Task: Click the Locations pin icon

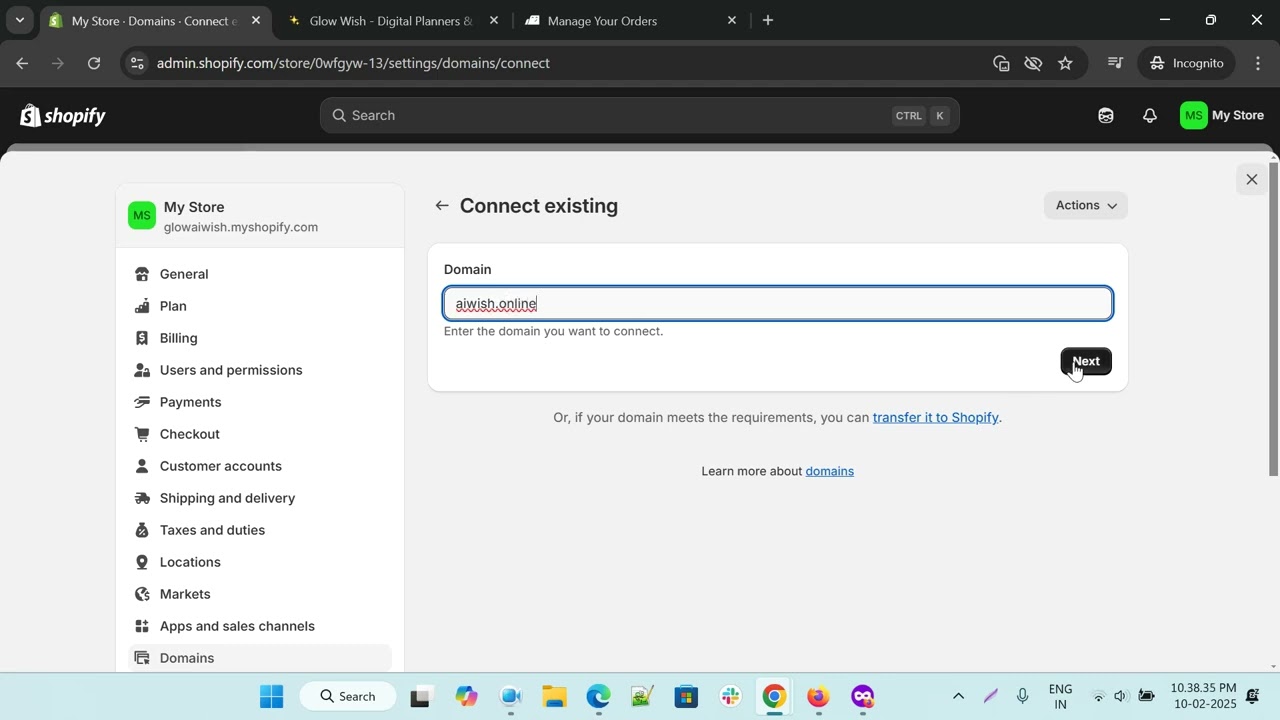Action: pos(142,562)
